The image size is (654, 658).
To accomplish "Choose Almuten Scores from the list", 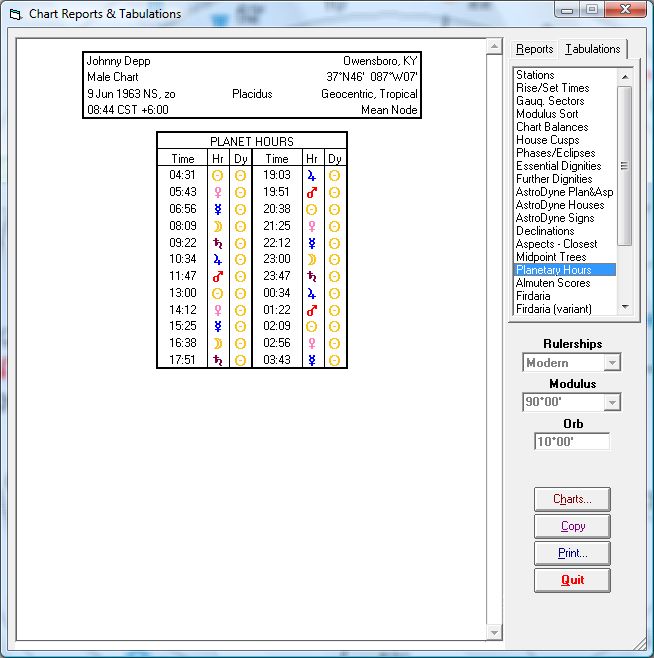I will point(552,283).
